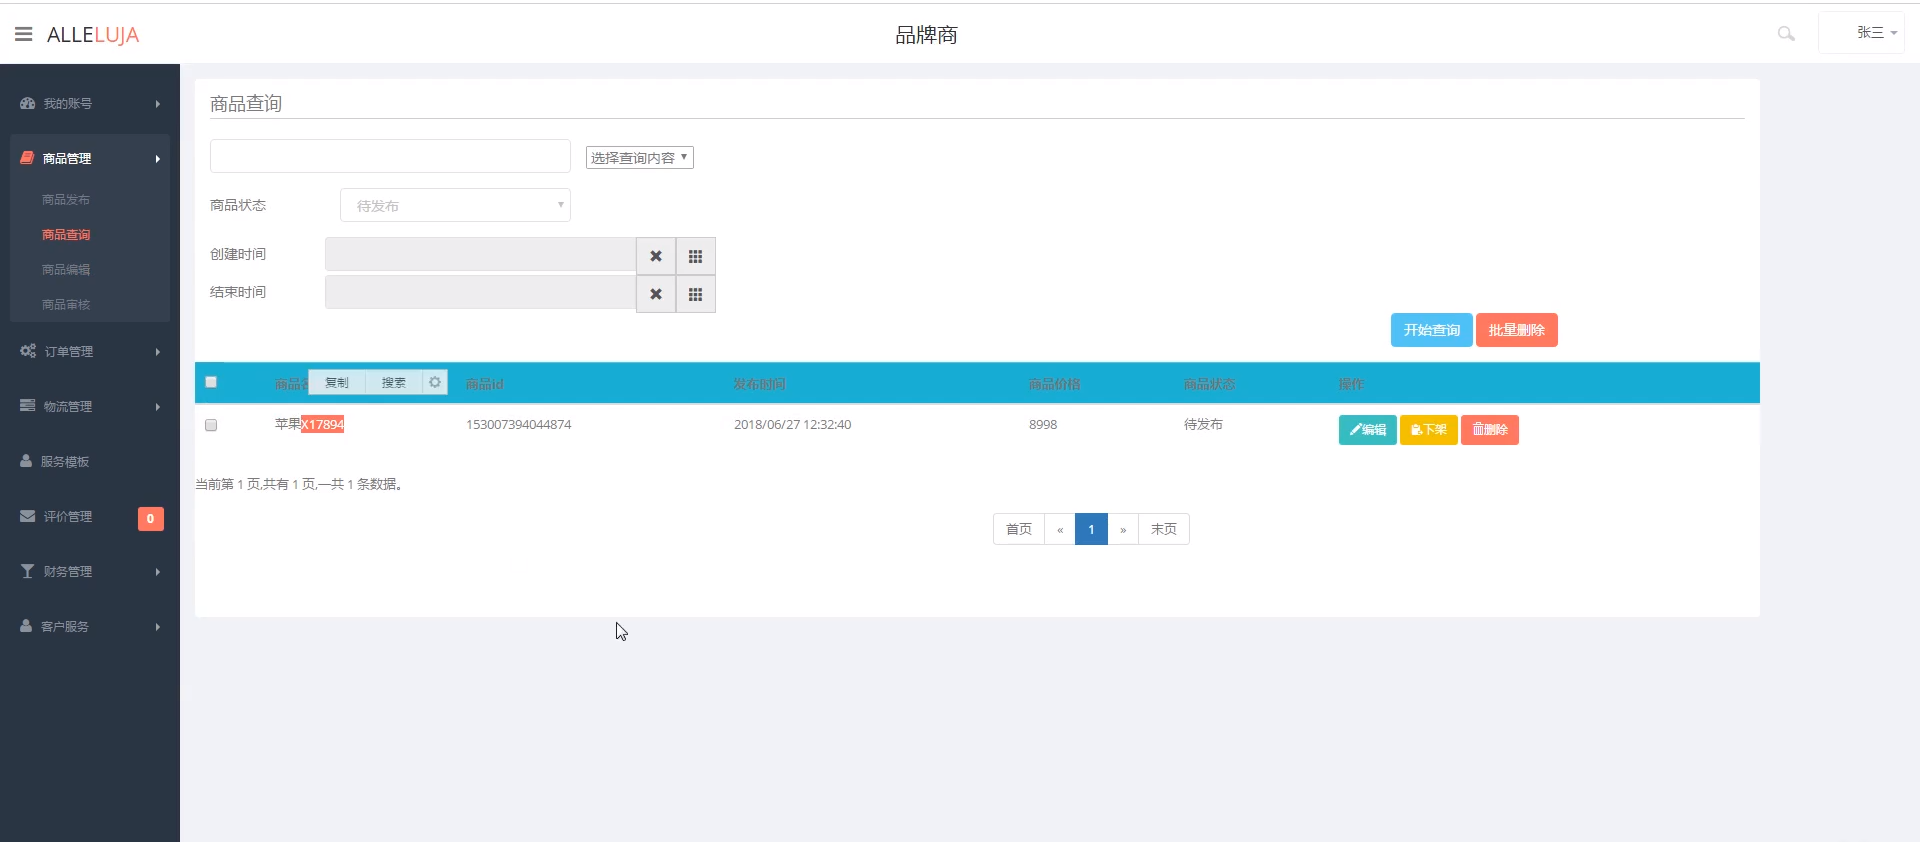Viewport: 1920px width, 842px height.
Task: Clear 结束时间 with the X icon
Action: (656, 294)
